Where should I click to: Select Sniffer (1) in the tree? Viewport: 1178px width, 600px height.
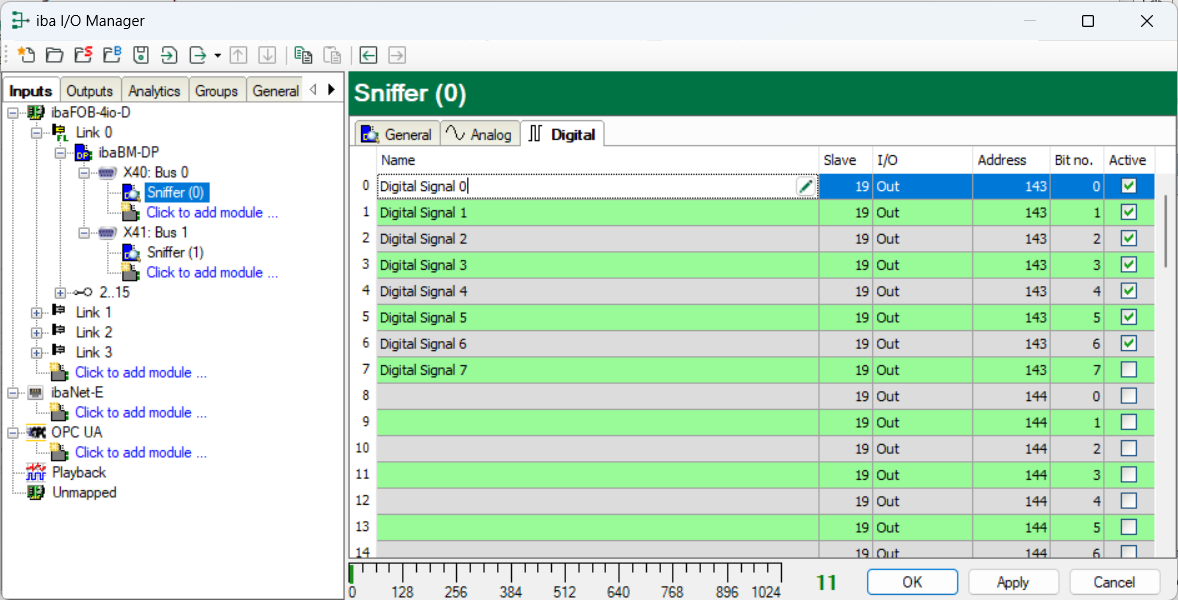coord(175,252)
